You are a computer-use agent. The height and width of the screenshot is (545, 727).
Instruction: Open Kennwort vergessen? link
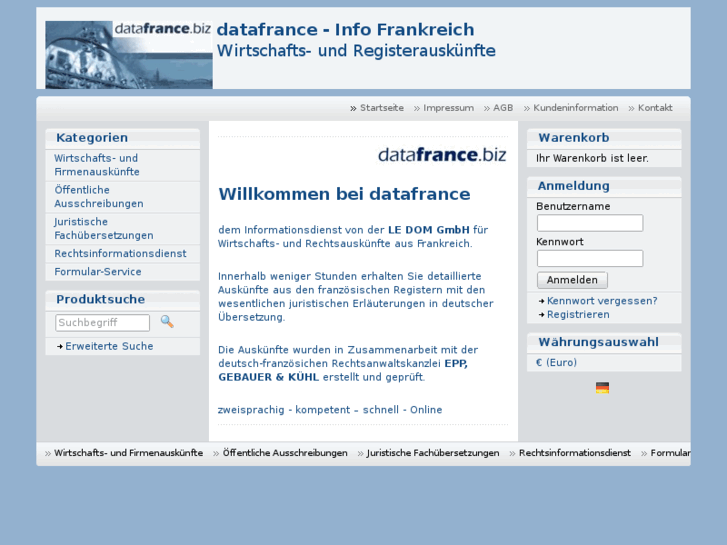pyautogui.click(x=602, y=301)
